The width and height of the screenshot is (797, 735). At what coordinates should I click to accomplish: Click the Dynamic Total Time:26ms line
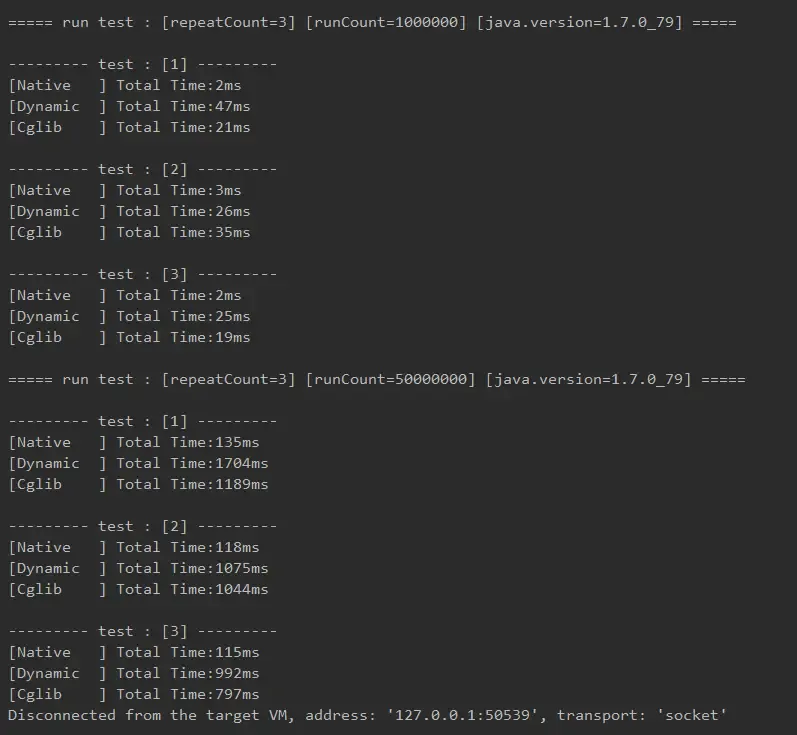(x=130, y=211)
